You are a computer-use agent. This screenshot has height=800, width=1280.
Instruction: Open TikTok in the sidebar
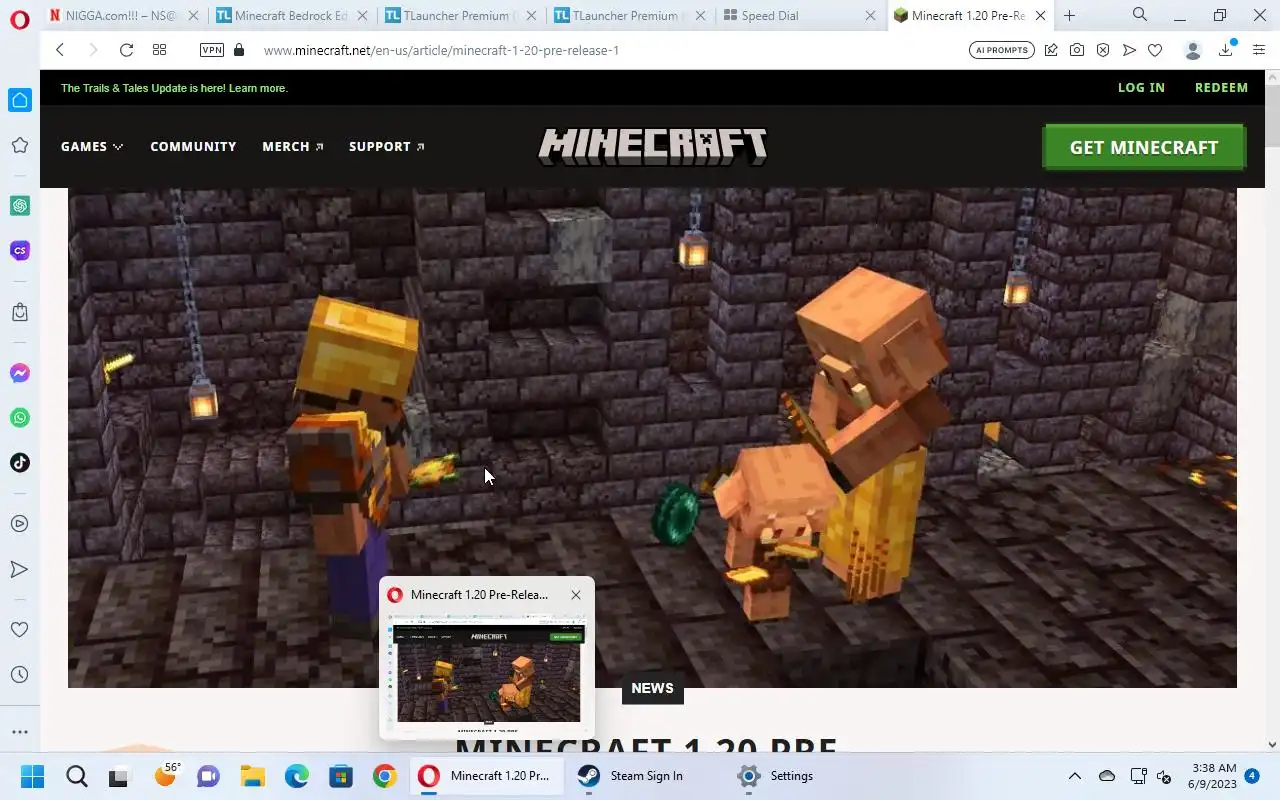(x=20, y=463)
